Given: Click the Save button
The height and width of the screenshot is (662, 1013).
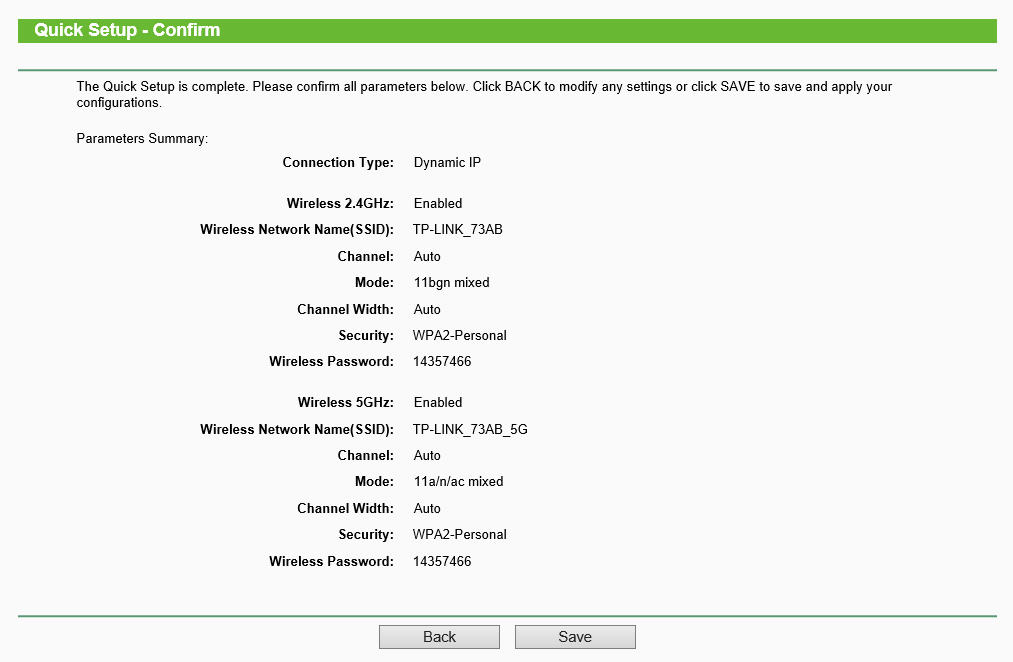Looking at the screenshot, I should [575, 637].
